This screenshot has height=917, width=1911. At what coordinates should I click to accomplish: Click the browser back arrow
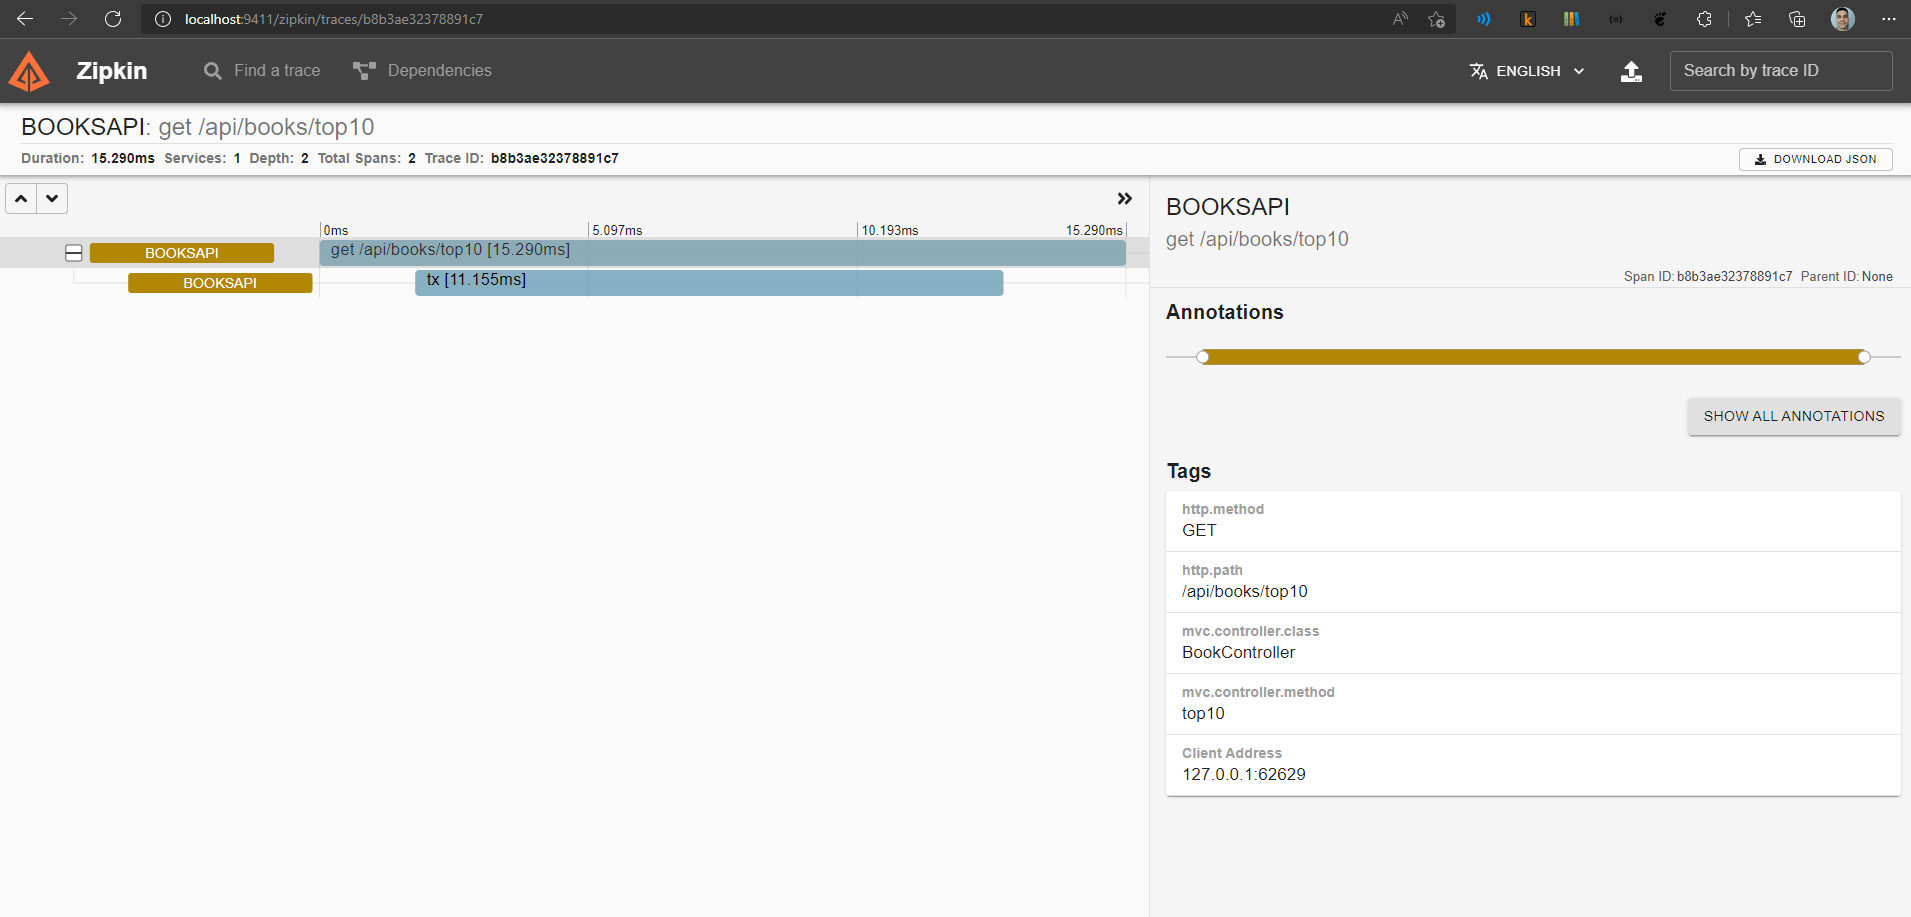25,19
